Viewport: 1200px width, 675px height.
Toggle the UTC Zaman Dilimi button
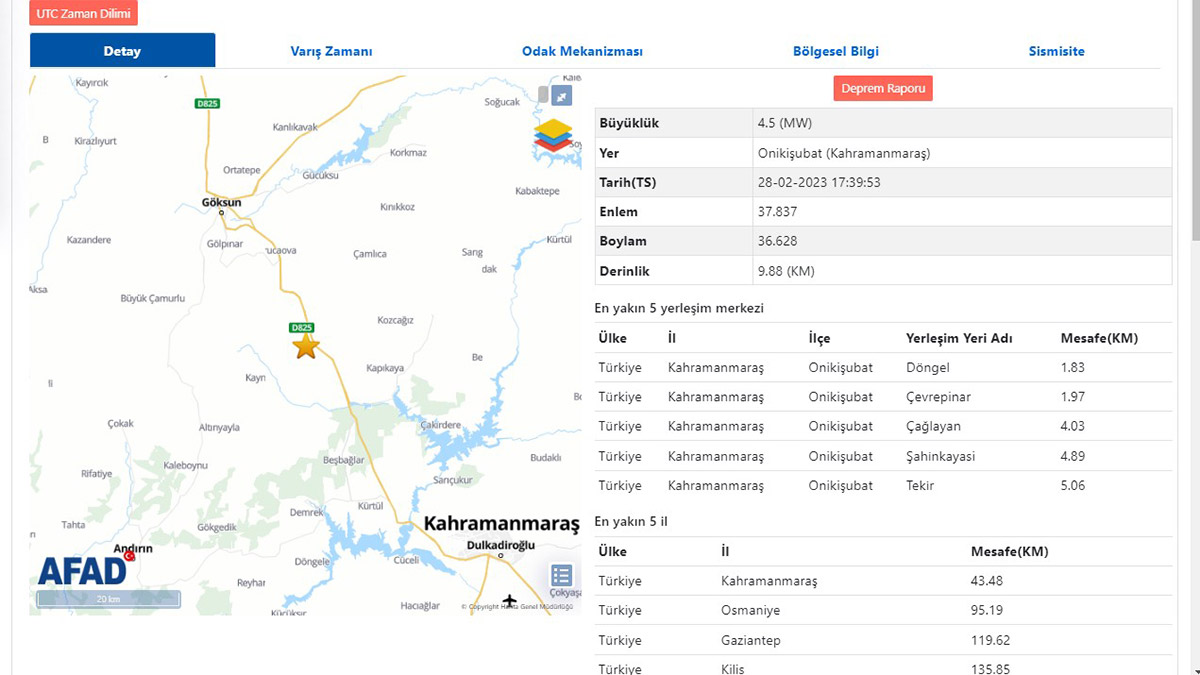coord(83,14)
